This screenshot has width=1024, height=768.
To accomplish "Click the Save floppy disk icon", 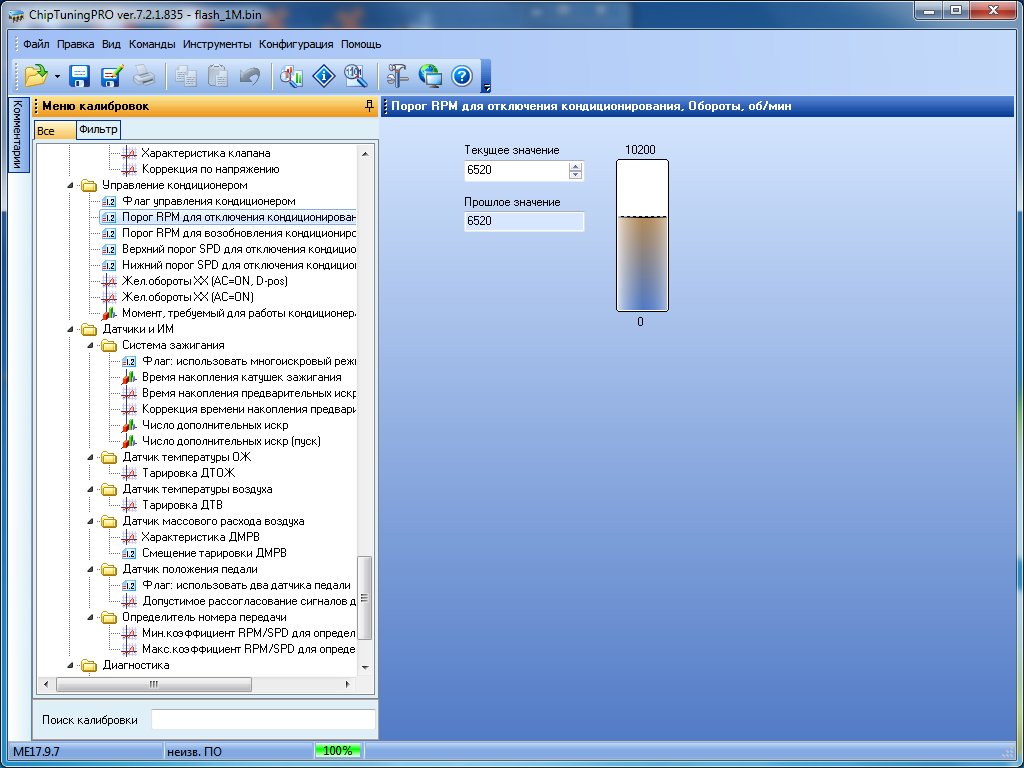I will (80, 75).
